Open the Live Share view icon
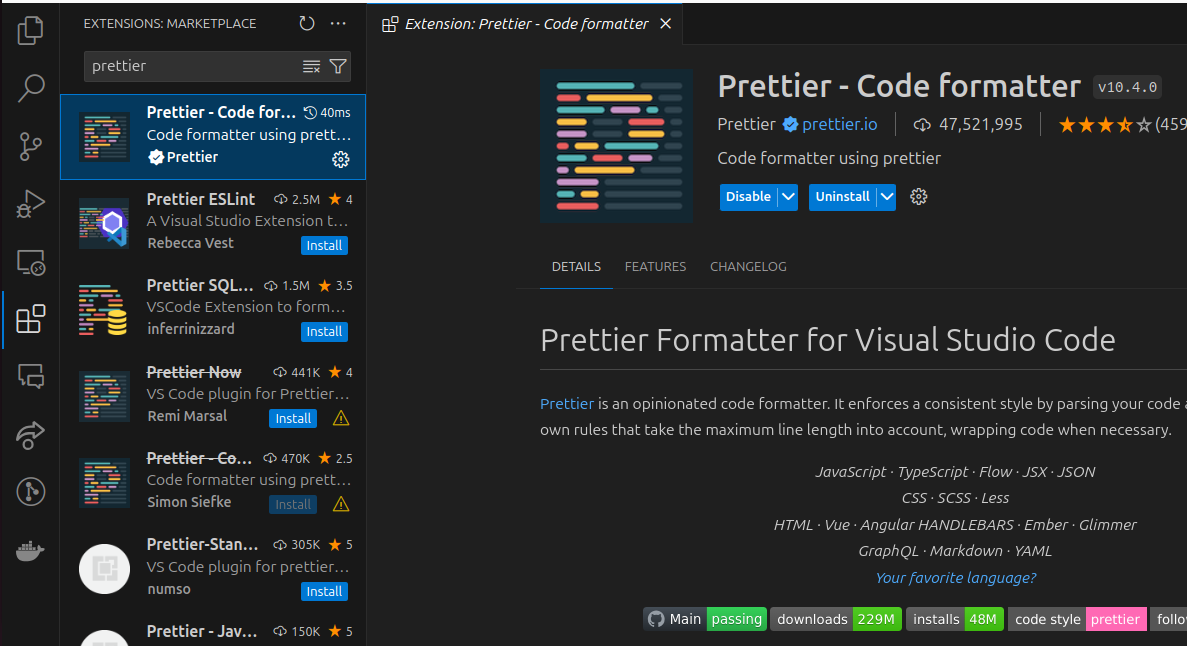The height and width of the screenshot is (646, 1187). pos(30,435)
